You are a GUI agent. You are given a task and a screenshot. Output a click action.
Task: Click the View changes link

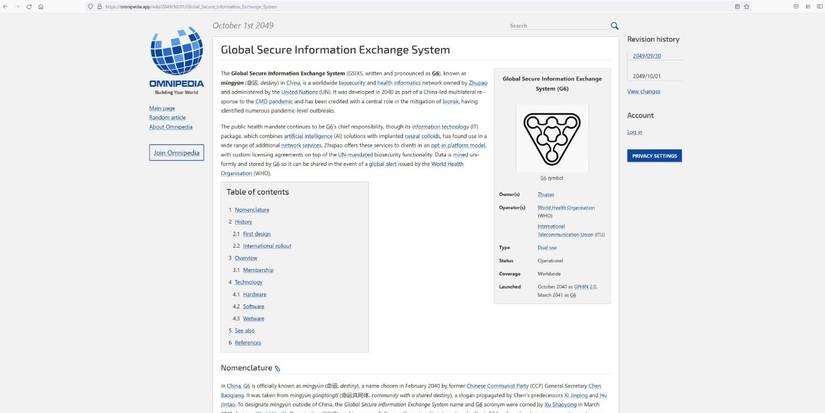pos(643,91)
